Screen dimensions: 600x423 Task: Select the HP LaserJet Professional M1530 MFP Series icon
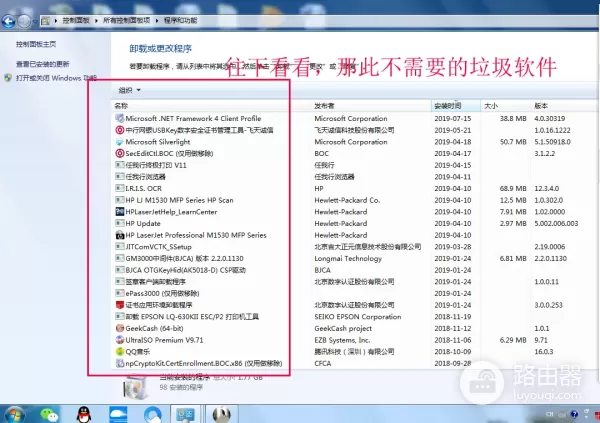click(x=120, y=235)
